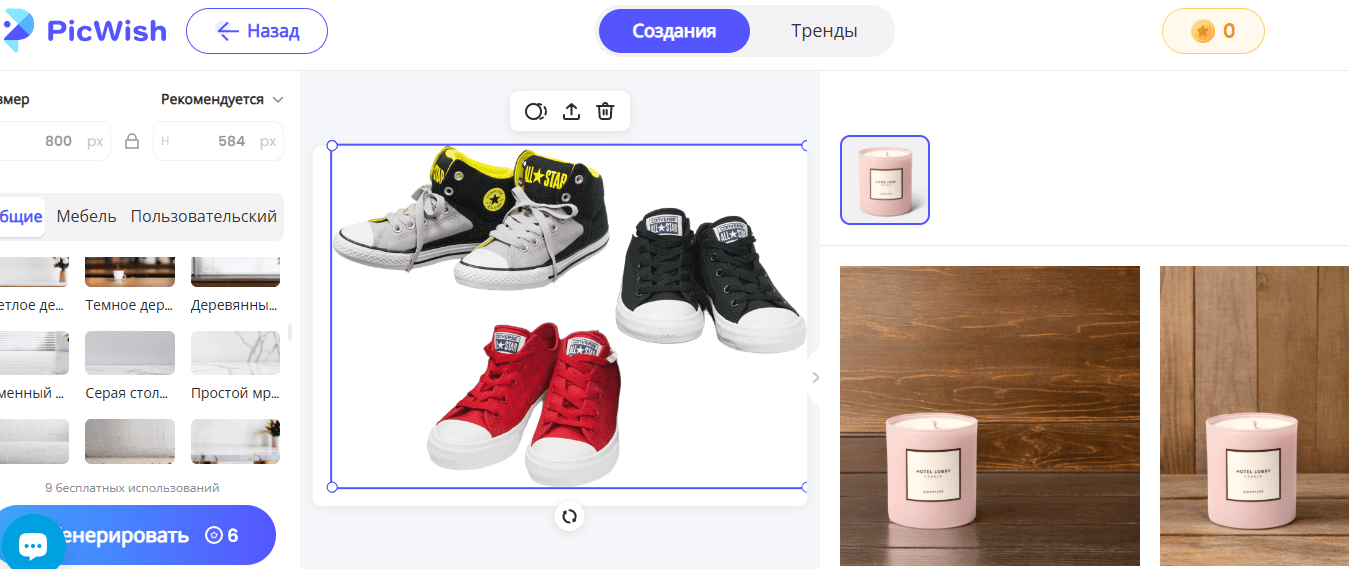Viewport: 1349px width, 569px height.
Task: Click the replace-background circle icon above canvas
Action: (536, 111)
